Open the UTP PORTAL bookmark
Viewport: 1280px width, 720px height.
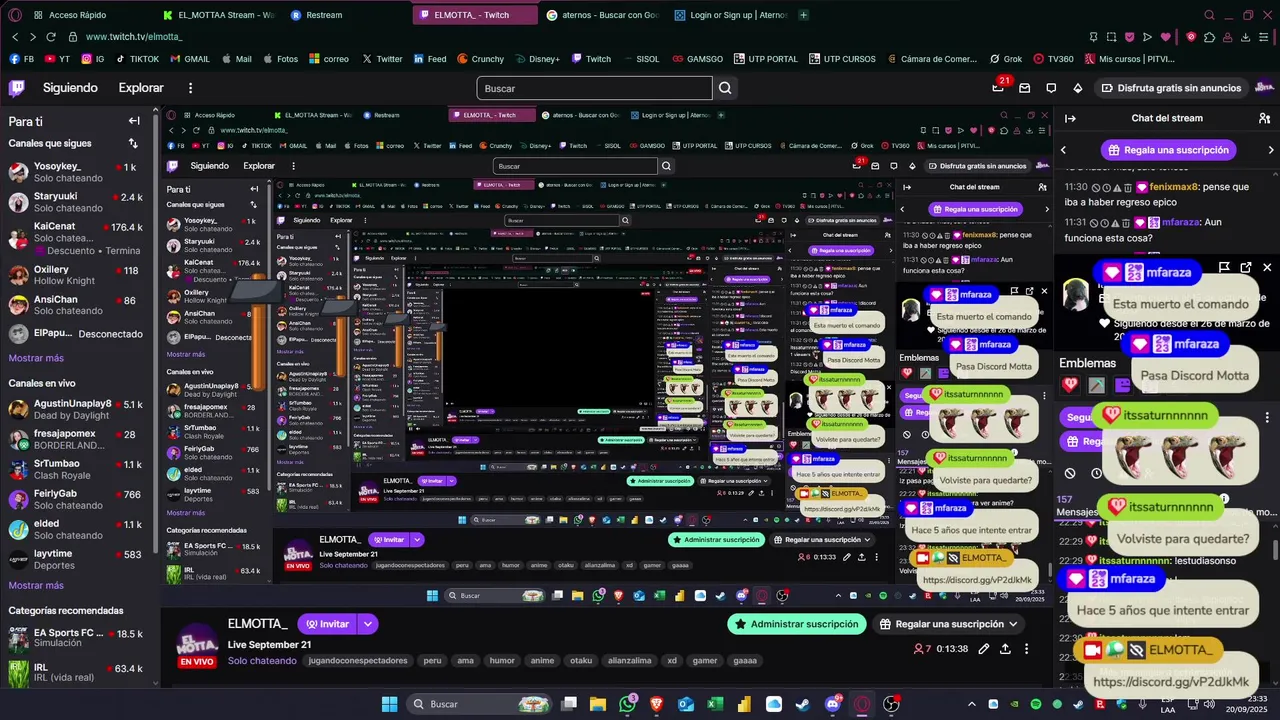click(x=766, y=59)
